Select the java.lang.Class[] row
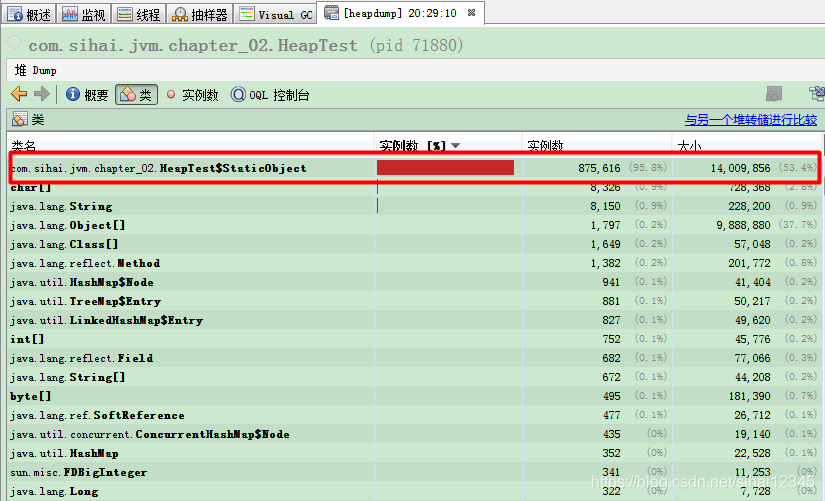825x501 pixels. pyautogui.click(x=415, y=244)
